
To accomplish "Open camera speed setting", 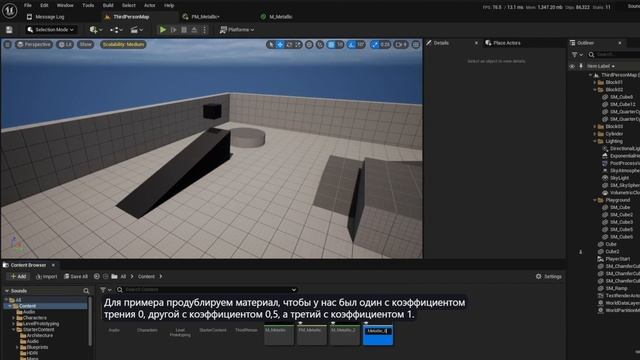I will pyautogui.click(x=401, y=44).
